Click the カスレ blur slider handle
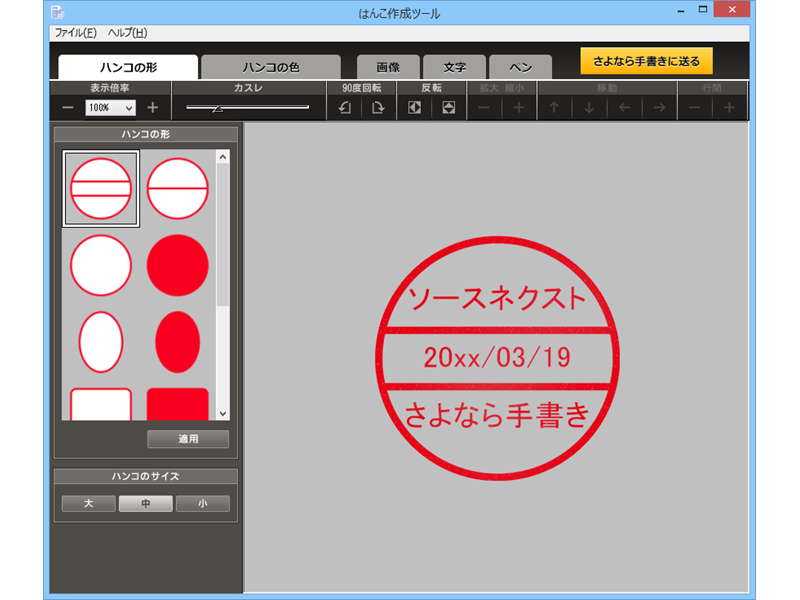 point(218,109)
